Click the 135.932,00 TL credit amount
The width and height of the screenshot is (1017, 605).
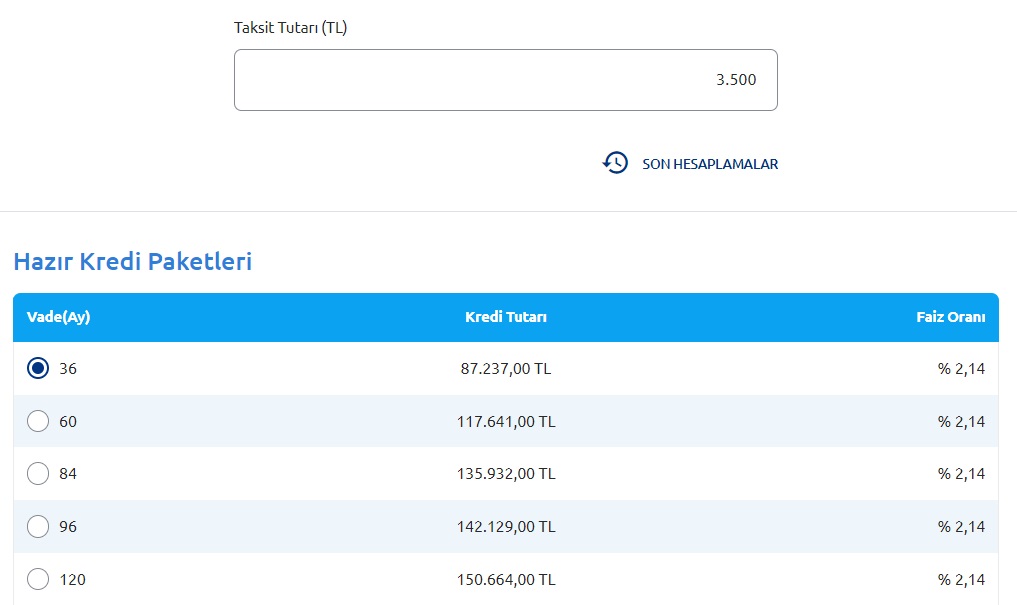(x=506, y=474)
